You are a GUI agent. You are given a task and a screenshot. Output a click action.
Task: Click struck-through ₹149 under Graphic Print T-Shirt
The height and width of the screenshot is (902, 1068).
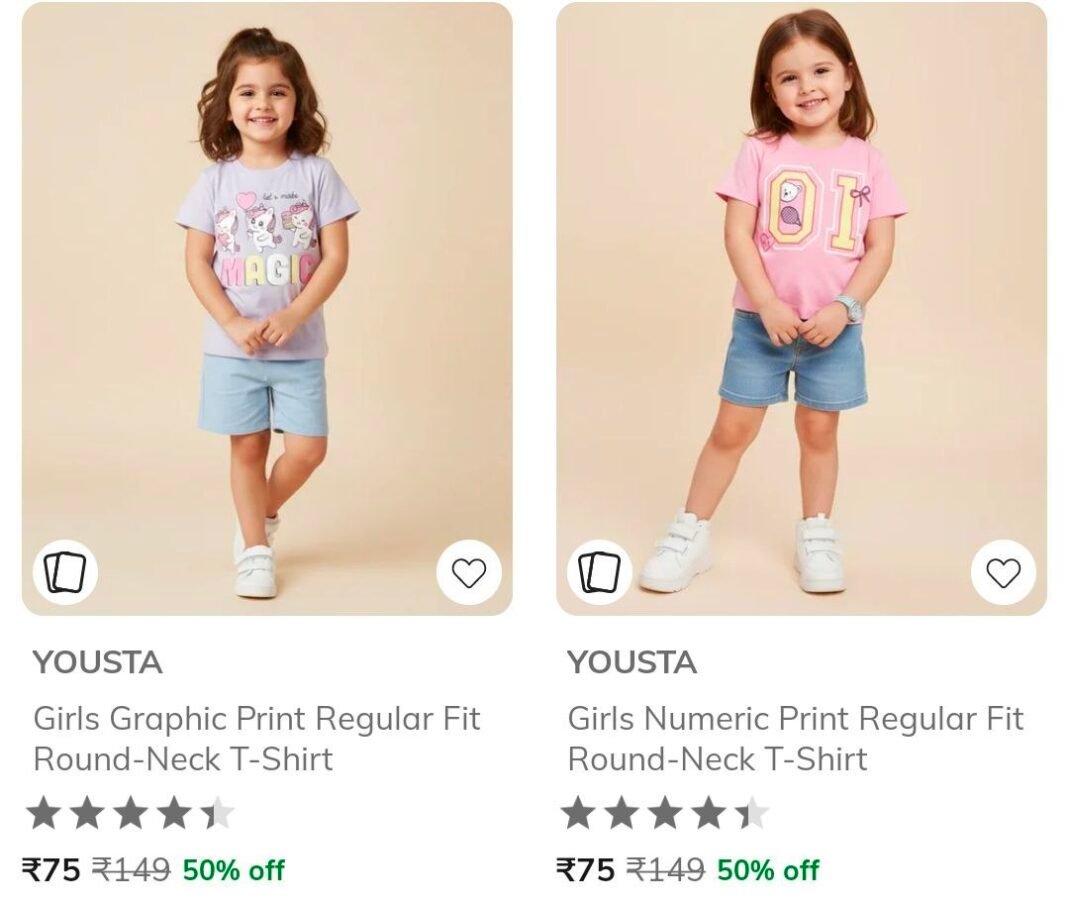click(x=131, y=870)
